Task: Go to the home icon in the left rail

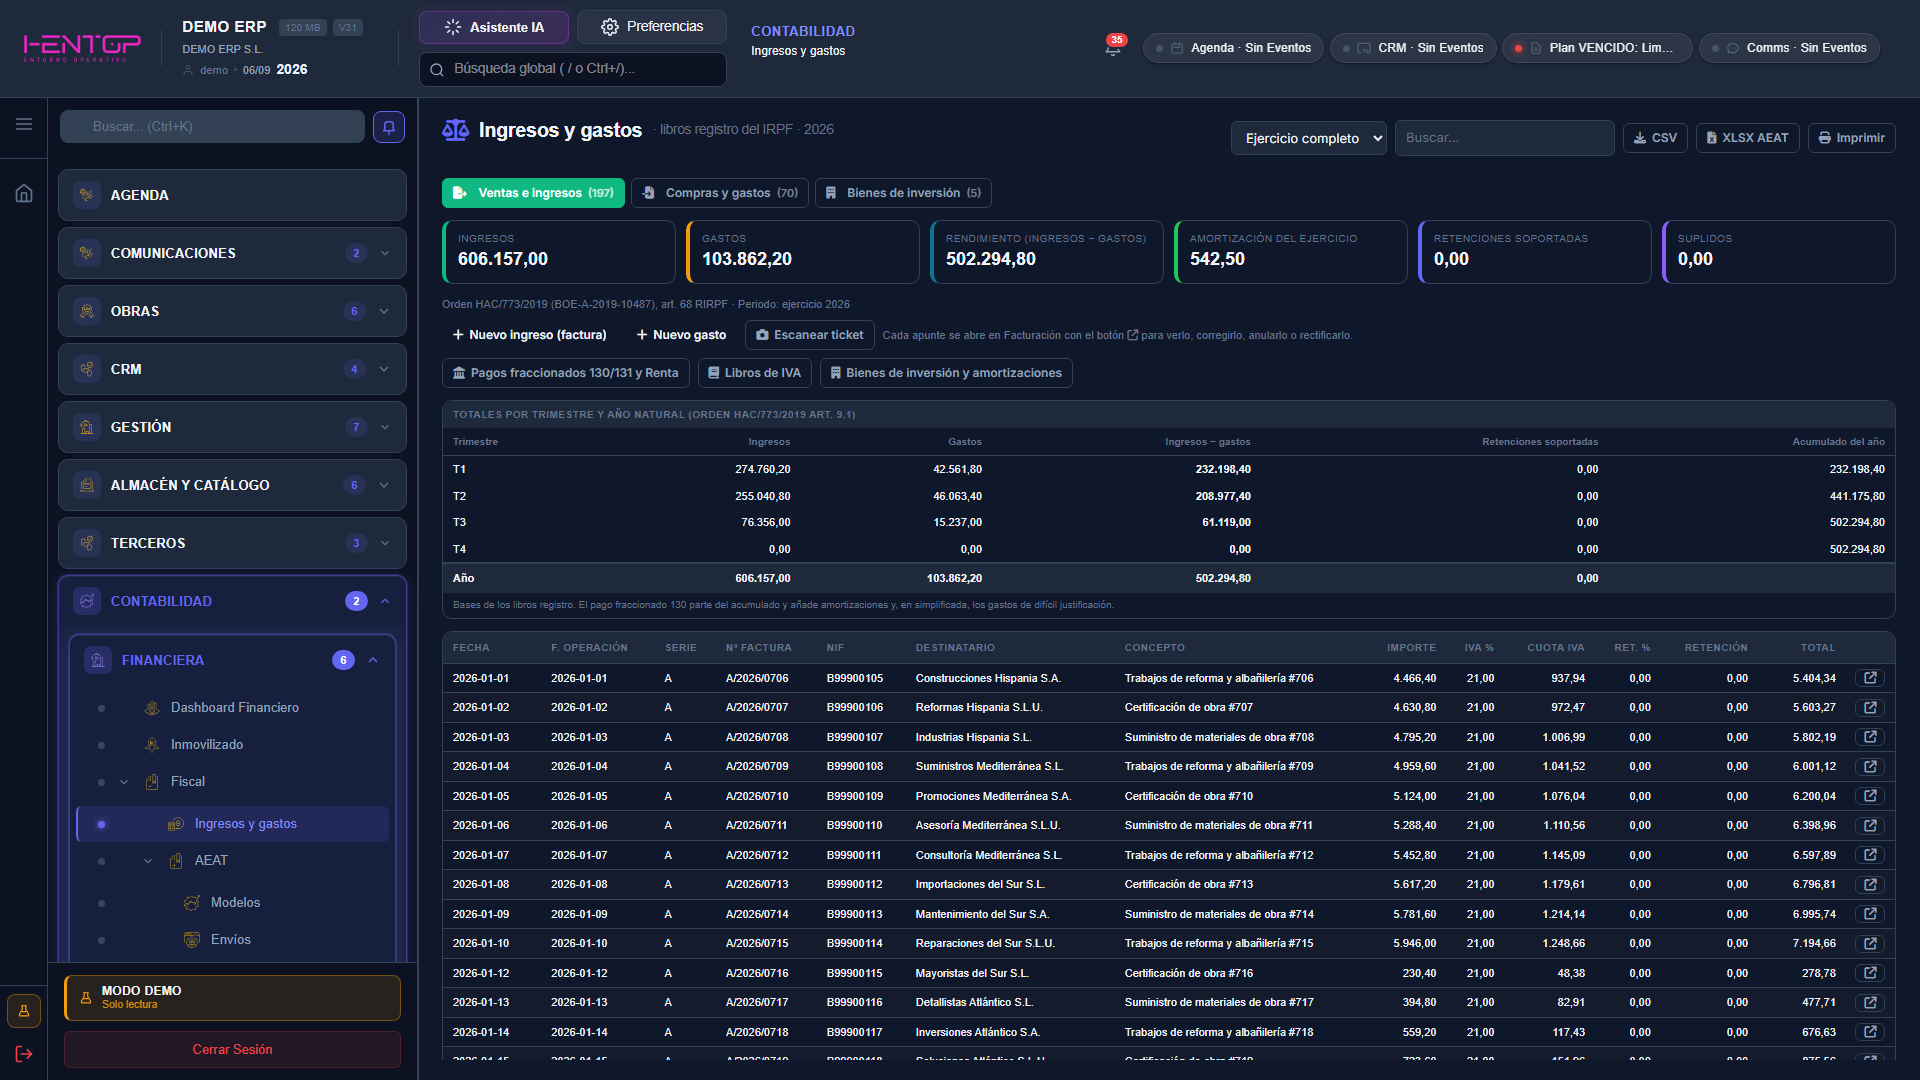Action: pos(24,193)
